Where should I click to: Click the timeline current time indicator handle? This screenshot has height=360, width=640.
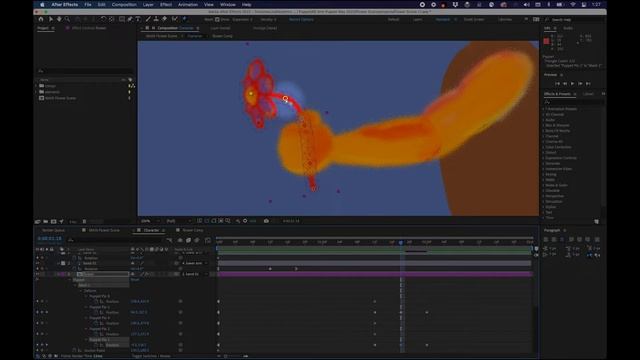click(x=401, y=242)
